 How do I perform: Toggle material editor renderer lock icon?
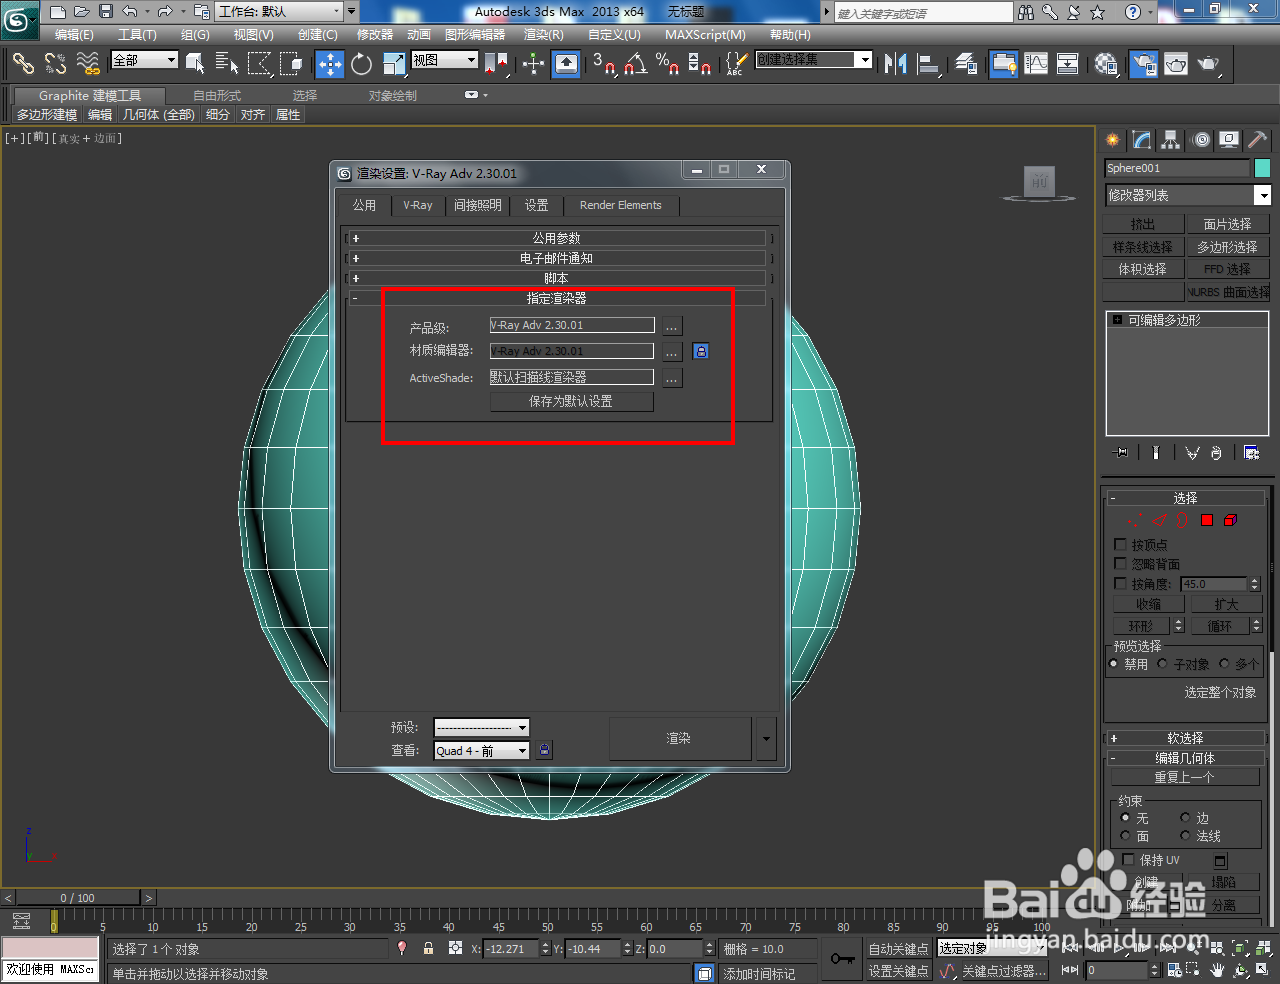coord(701,351)
